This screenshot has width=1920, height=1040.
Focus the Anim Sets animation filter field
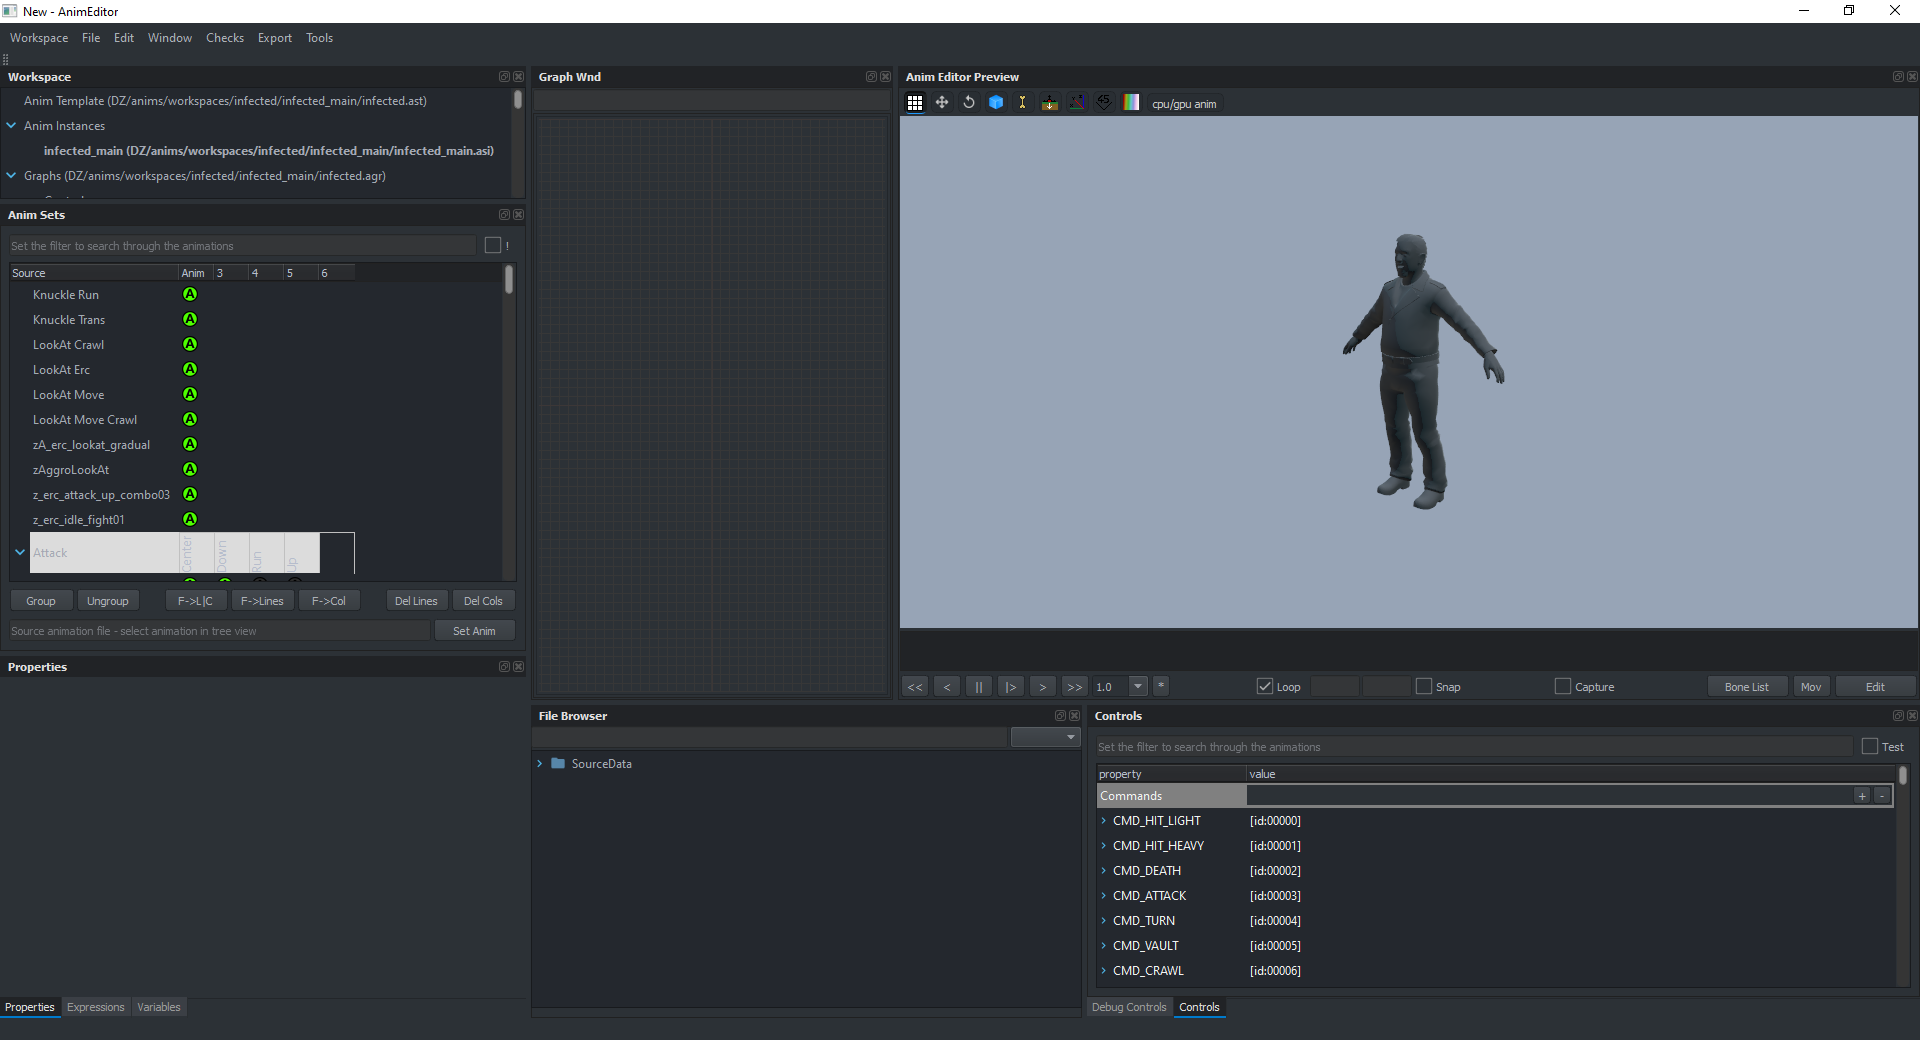[243, 246]
